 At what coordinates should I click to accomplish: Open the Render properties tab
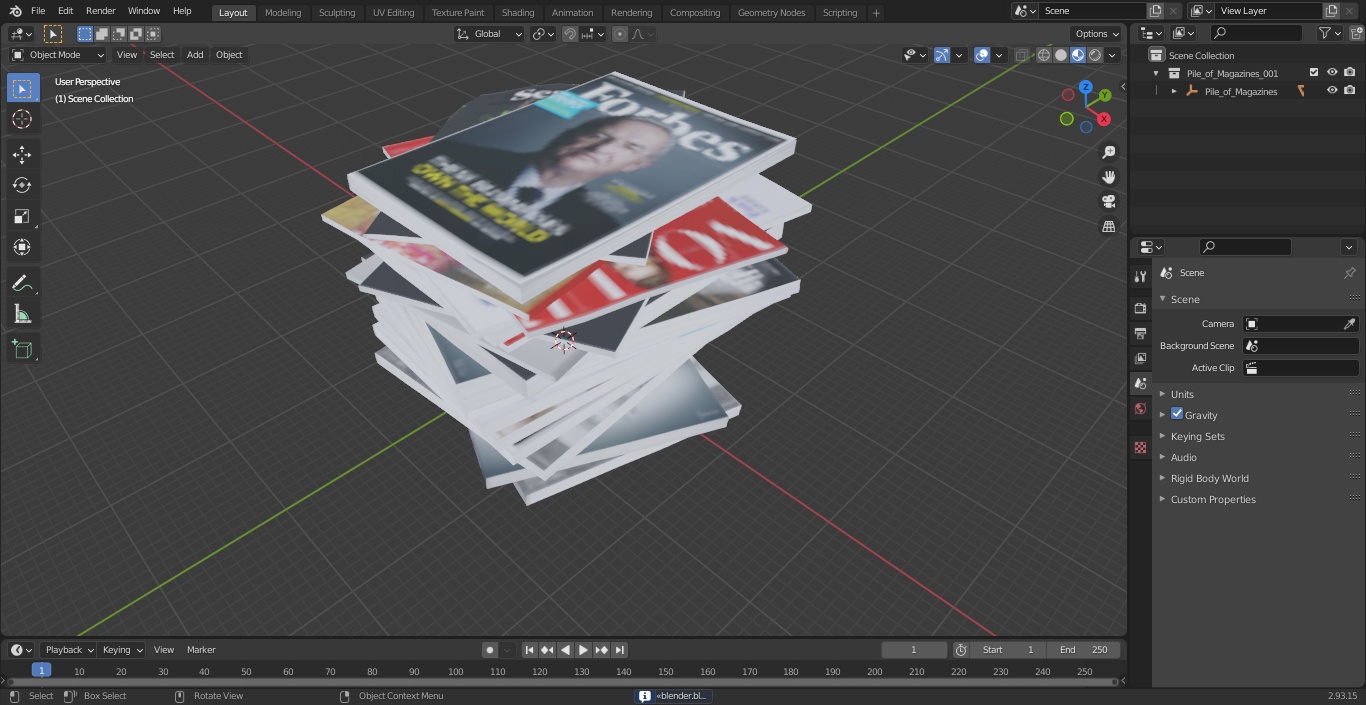pyautogui.click(x=1140, y=308)
